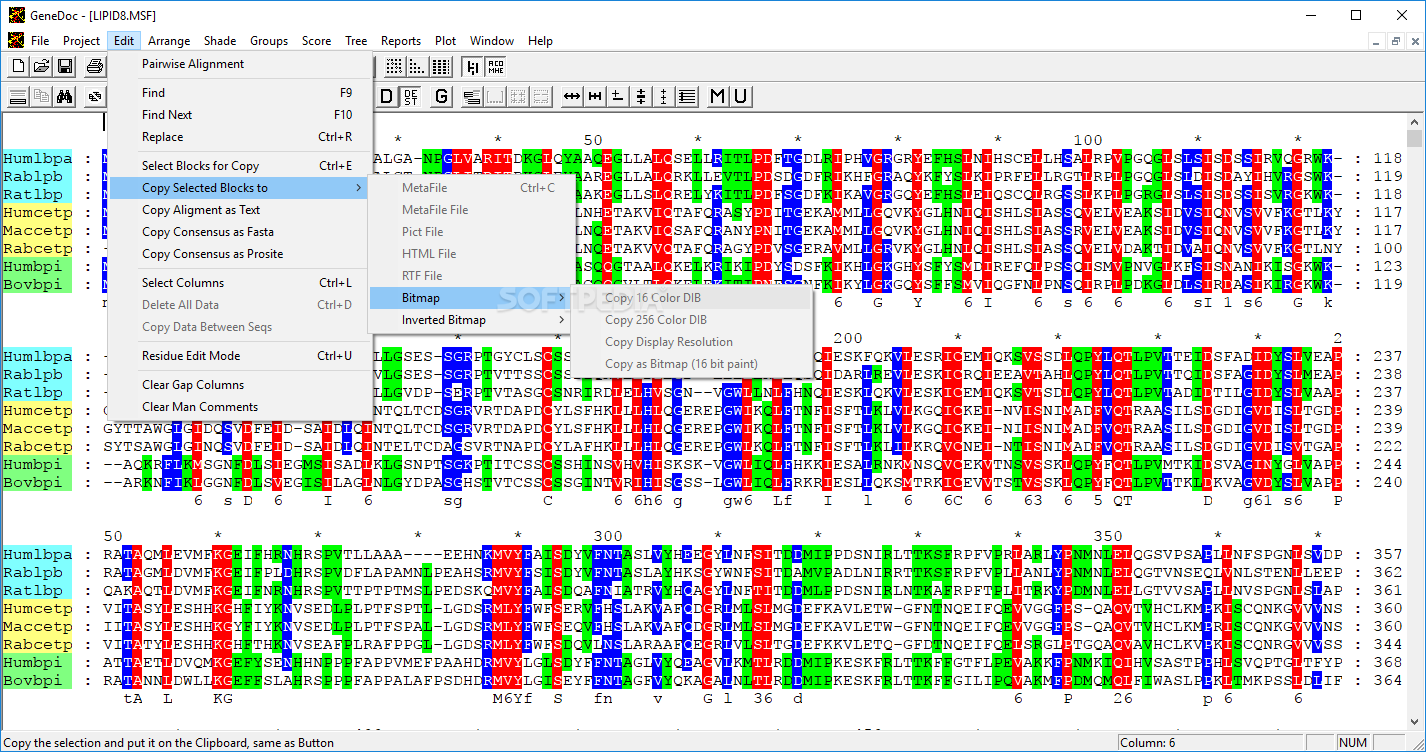Click the vertical arrows with center line icon
Image resolution: width=1426 pixels, height=752 pixels.
641,97
